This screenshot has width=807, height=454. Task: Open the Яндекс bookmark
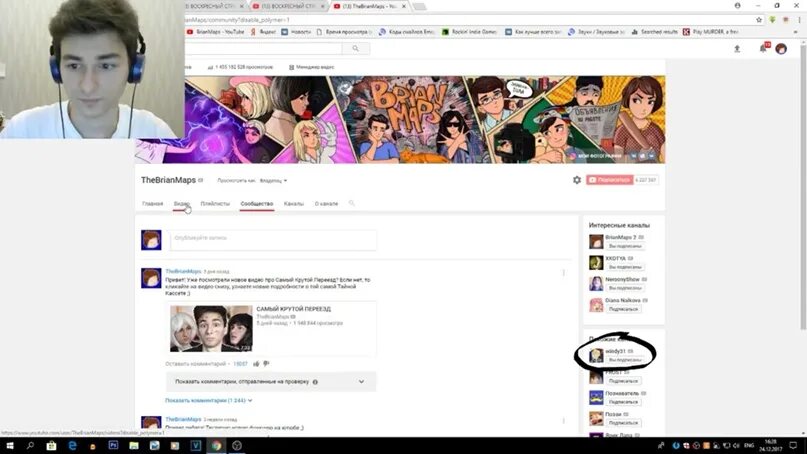click(263, 32)
